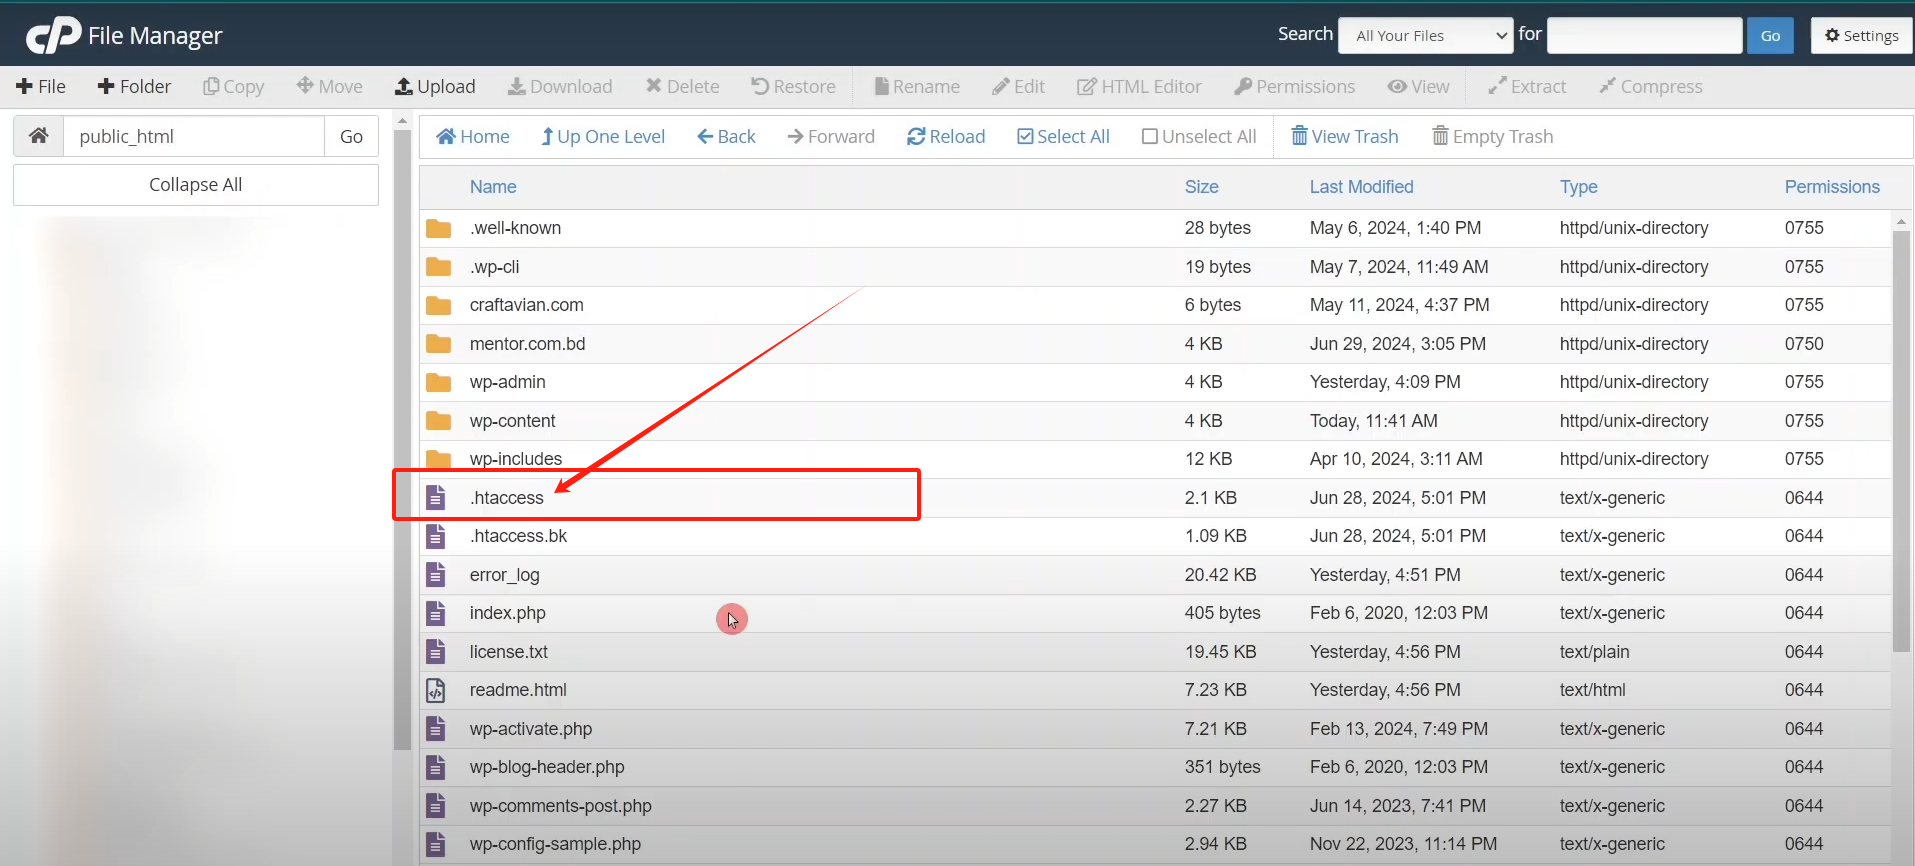The height and width of the screenshot is (866, 1915).
Task: Click Reload to refresh file list
Action: click(x=946, y=137)
